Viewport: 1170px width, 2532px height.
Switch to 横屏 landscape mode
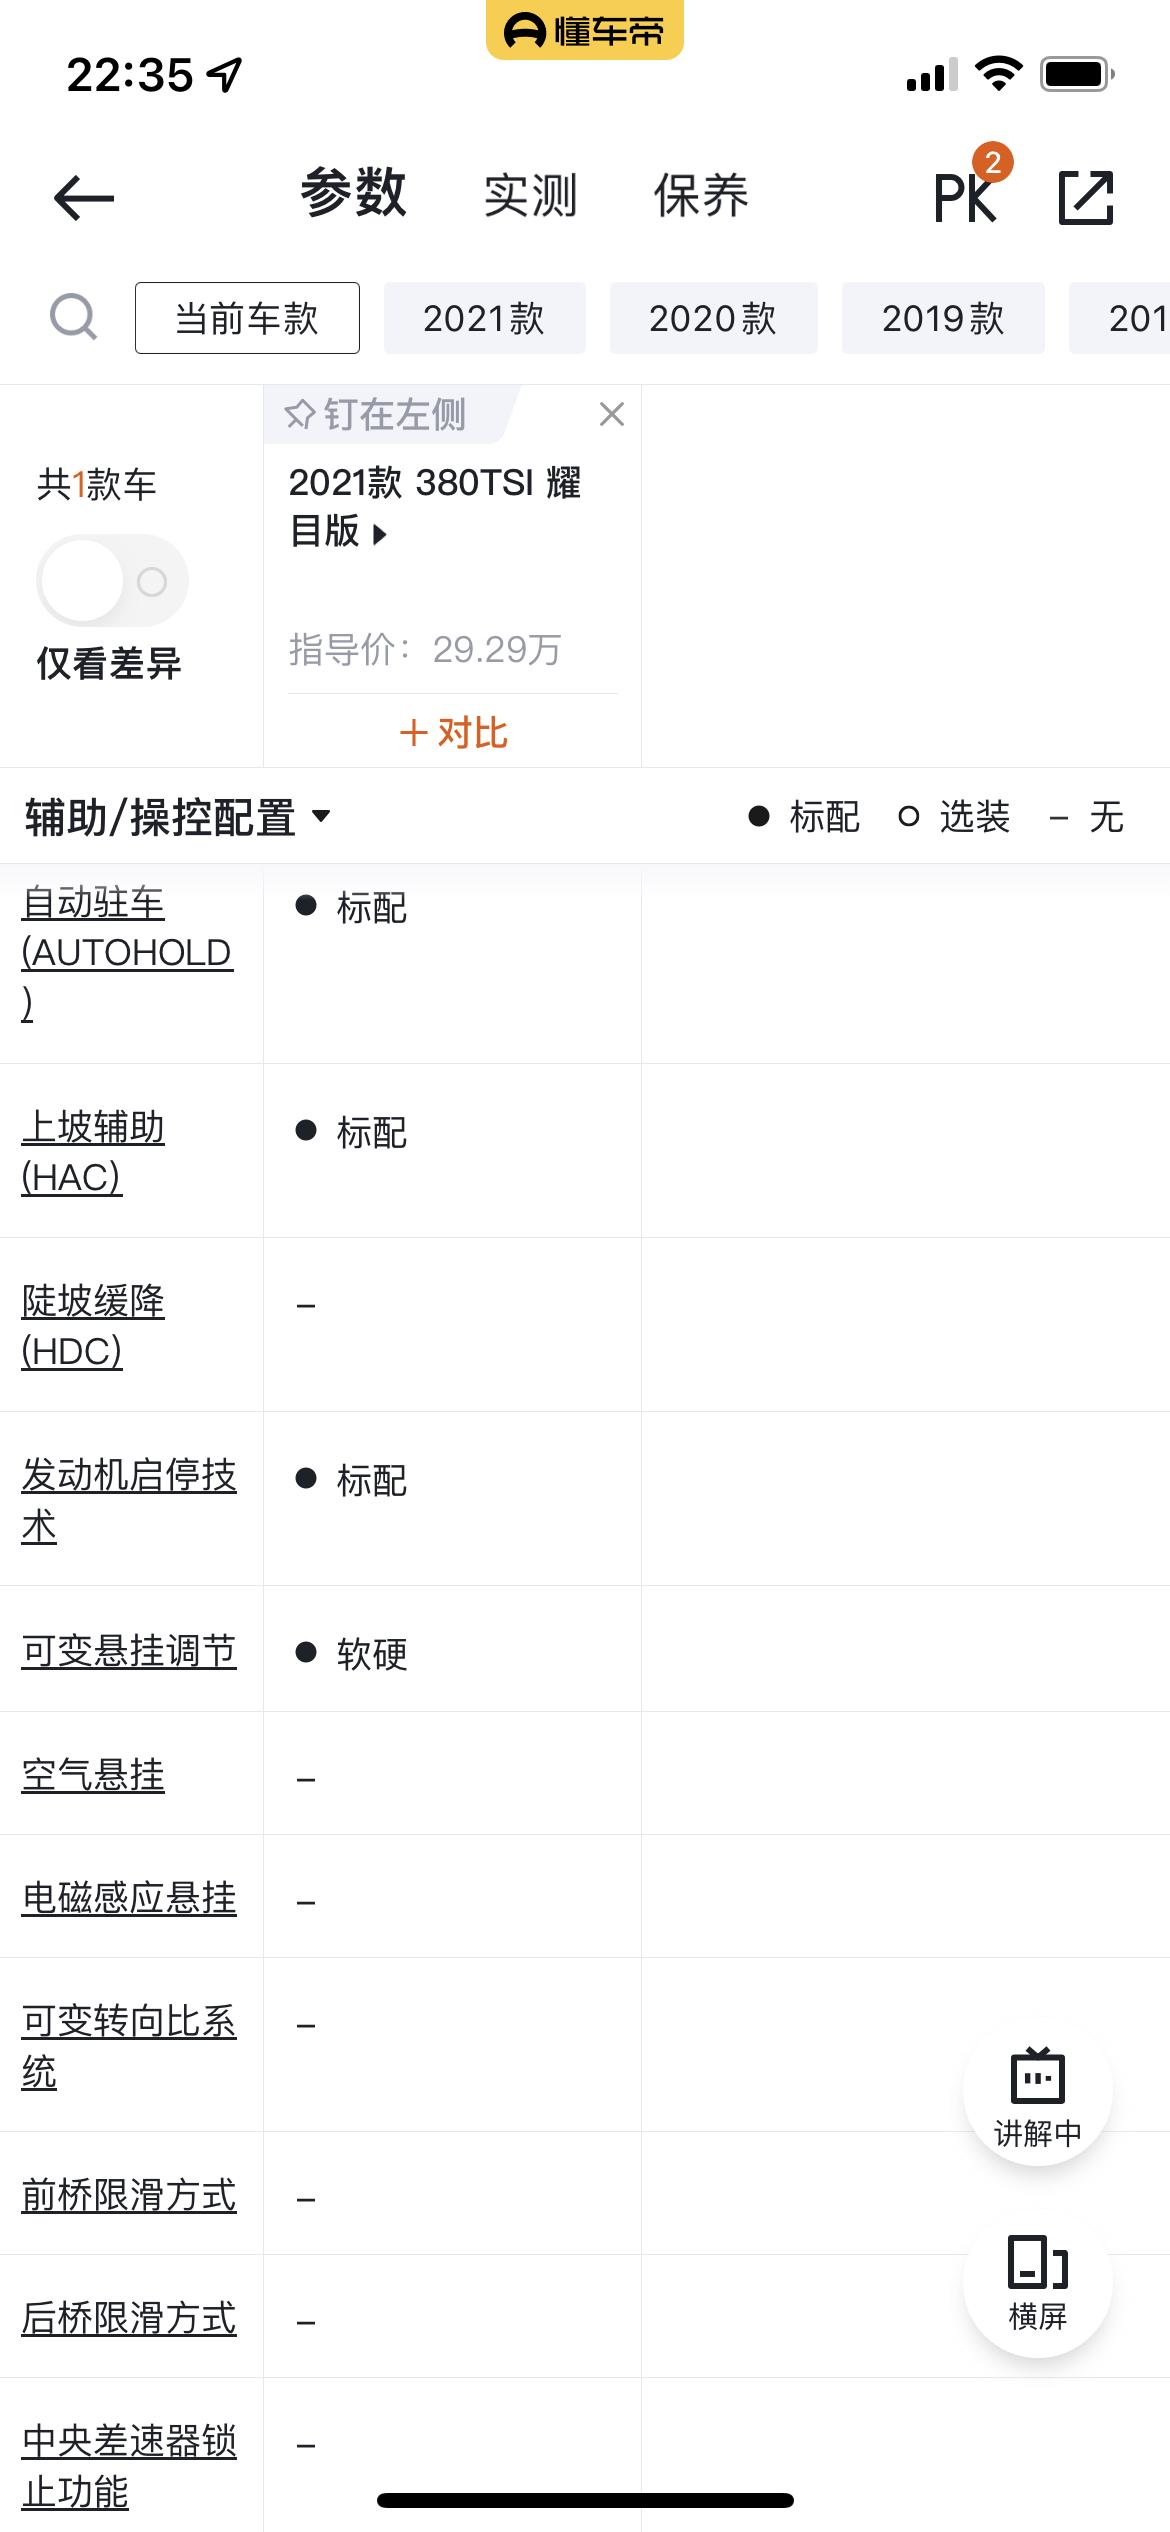click(1037, 2283)
